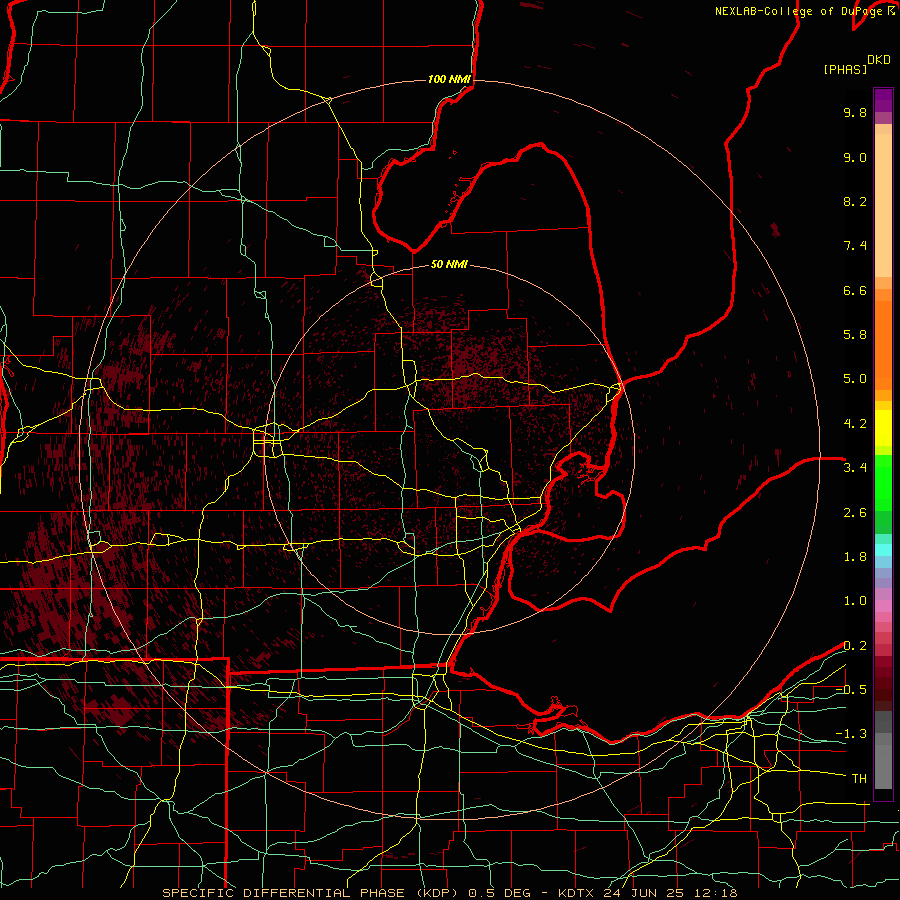
Task: Click the 6.6 value on the scale
Action: click(855, 290)
